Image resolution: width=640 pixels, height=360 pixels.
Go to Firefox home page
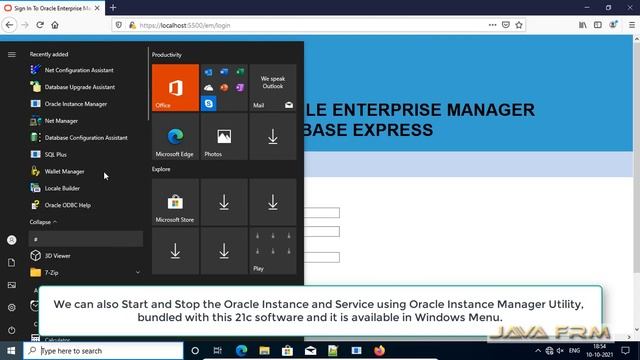[55, 25]
